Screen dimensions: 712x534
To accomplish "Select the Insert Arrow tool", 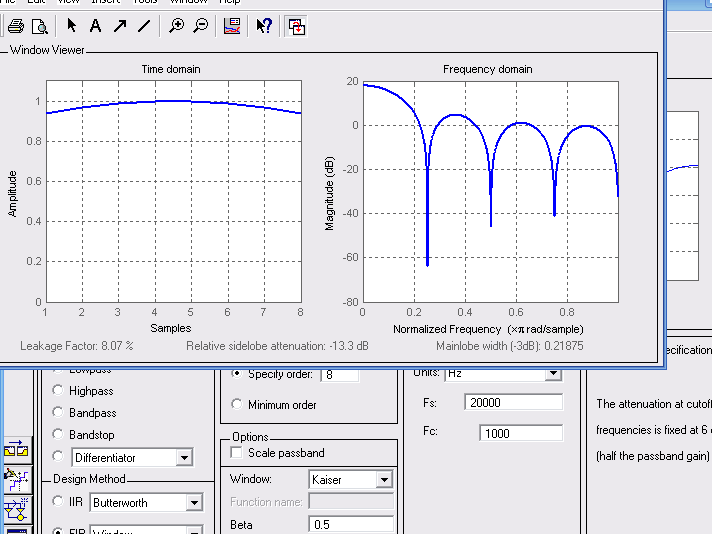I will (x=120, y=27).
